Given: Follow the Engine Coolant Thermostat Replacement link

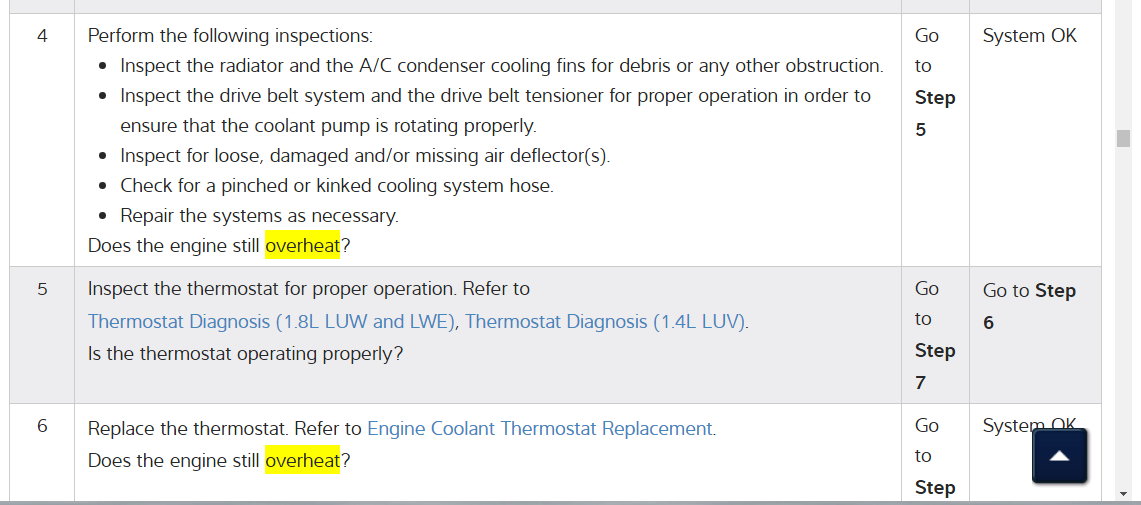Looking at the screenshot, I should coord(540,429).
